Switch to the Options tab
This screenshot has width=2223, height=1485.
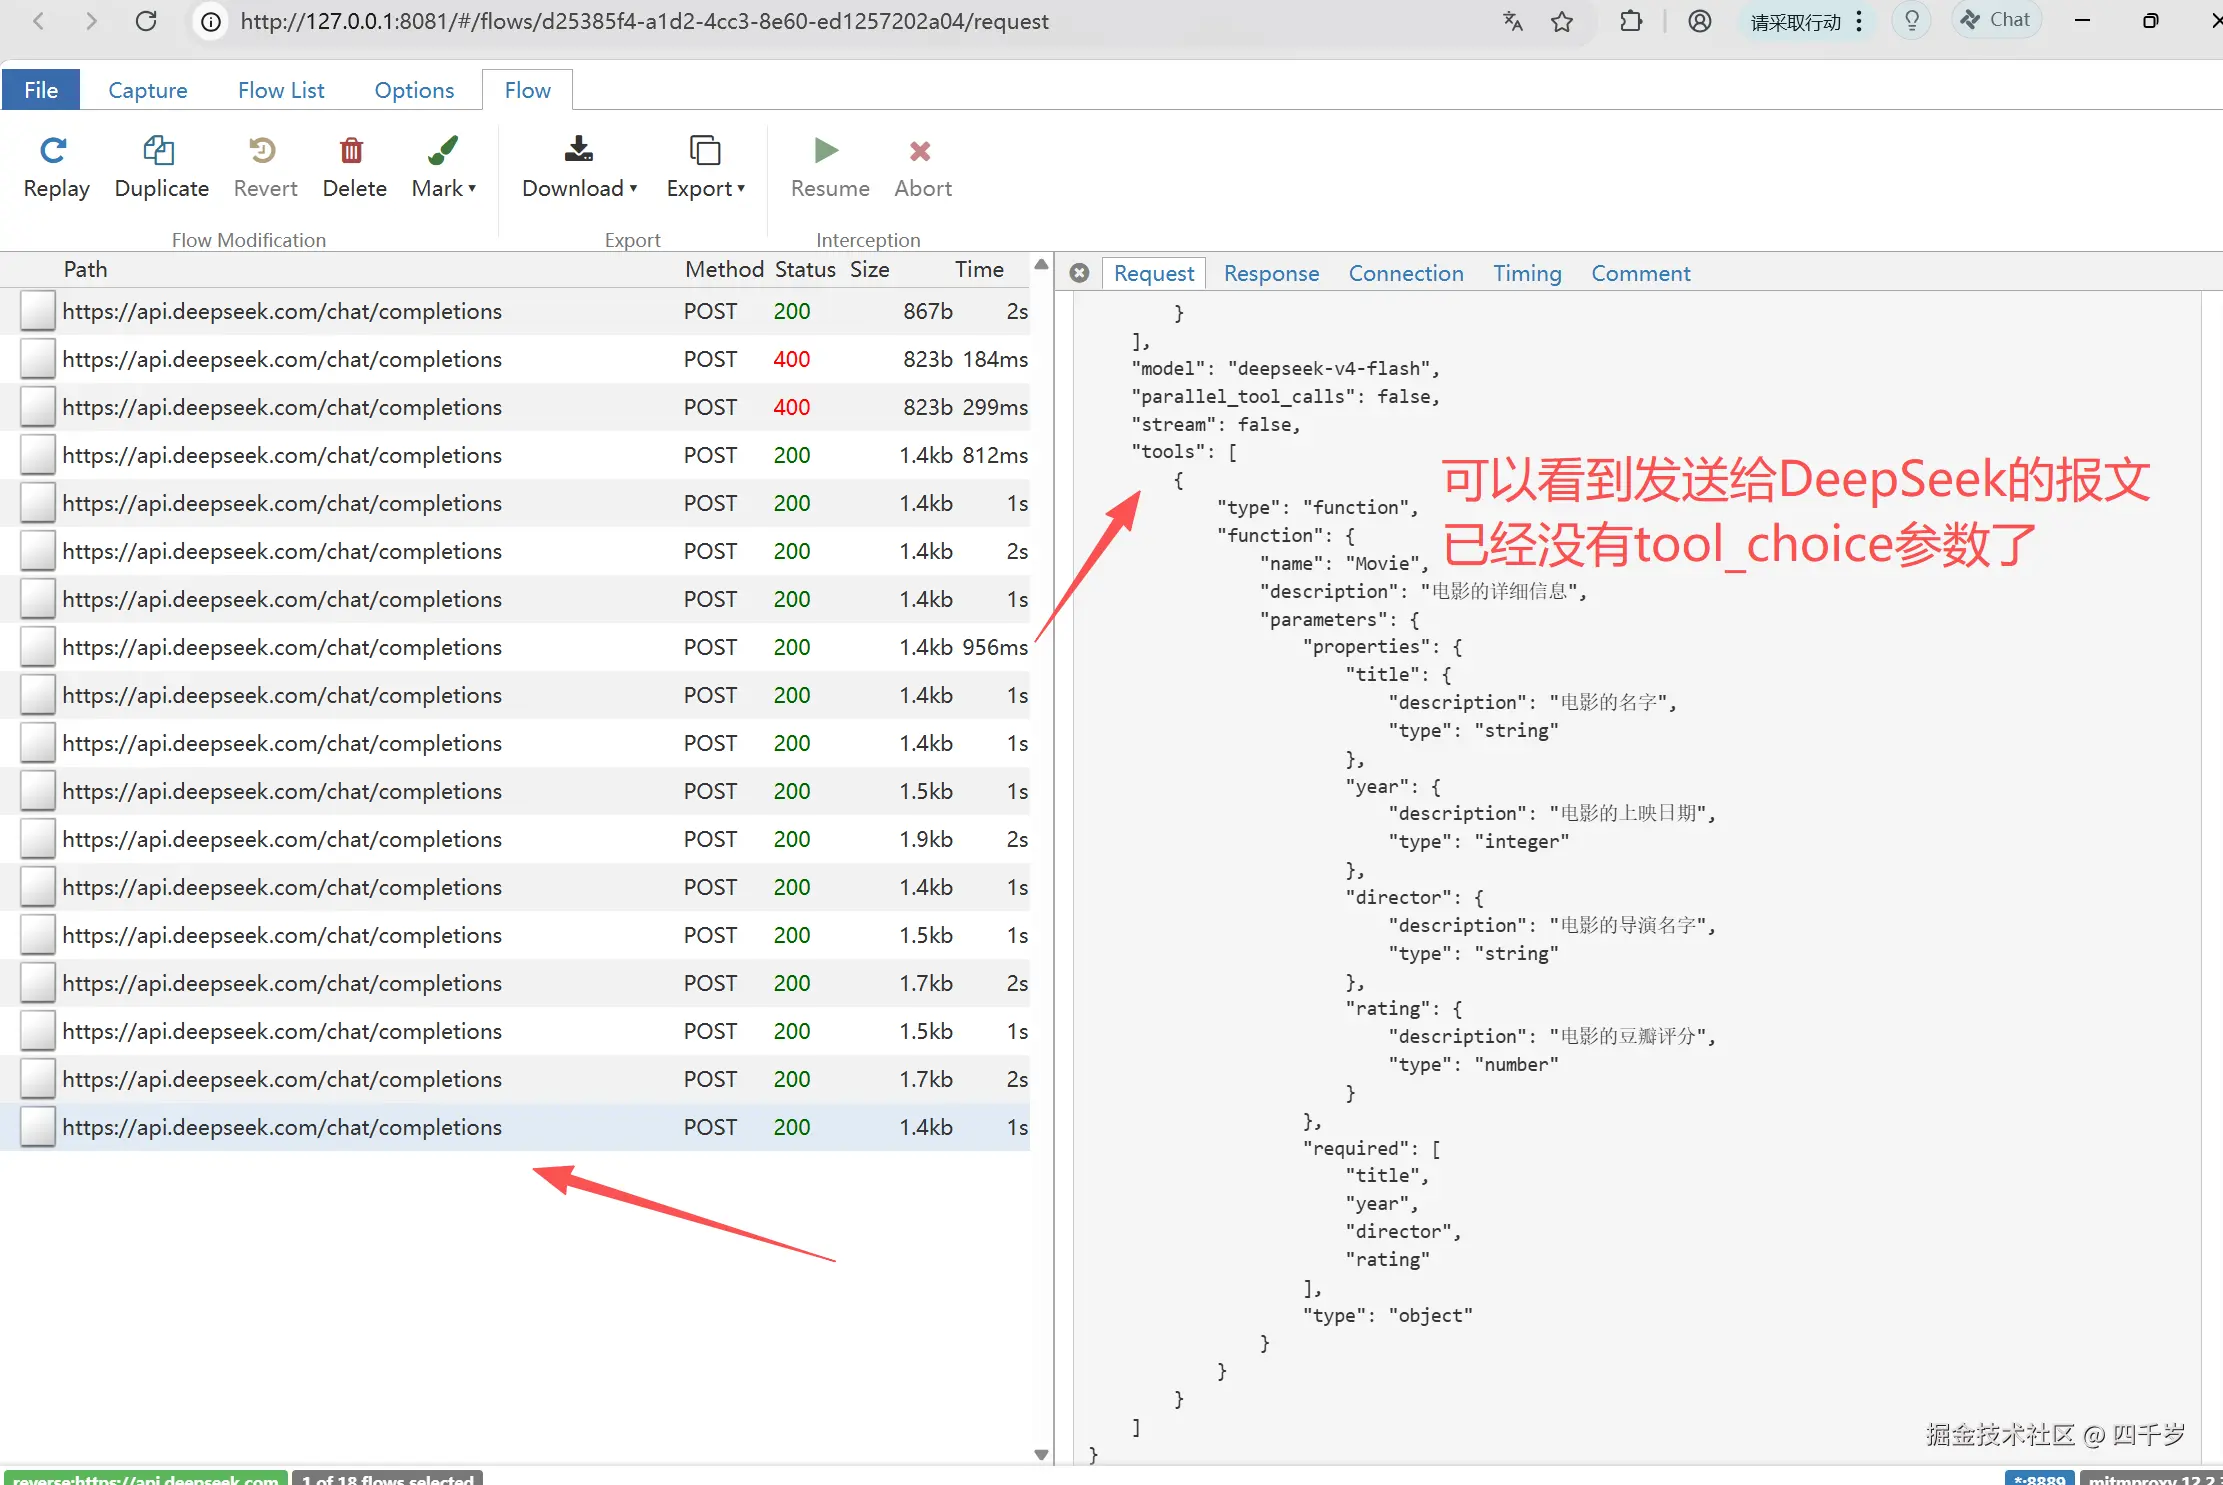[414, 90]
